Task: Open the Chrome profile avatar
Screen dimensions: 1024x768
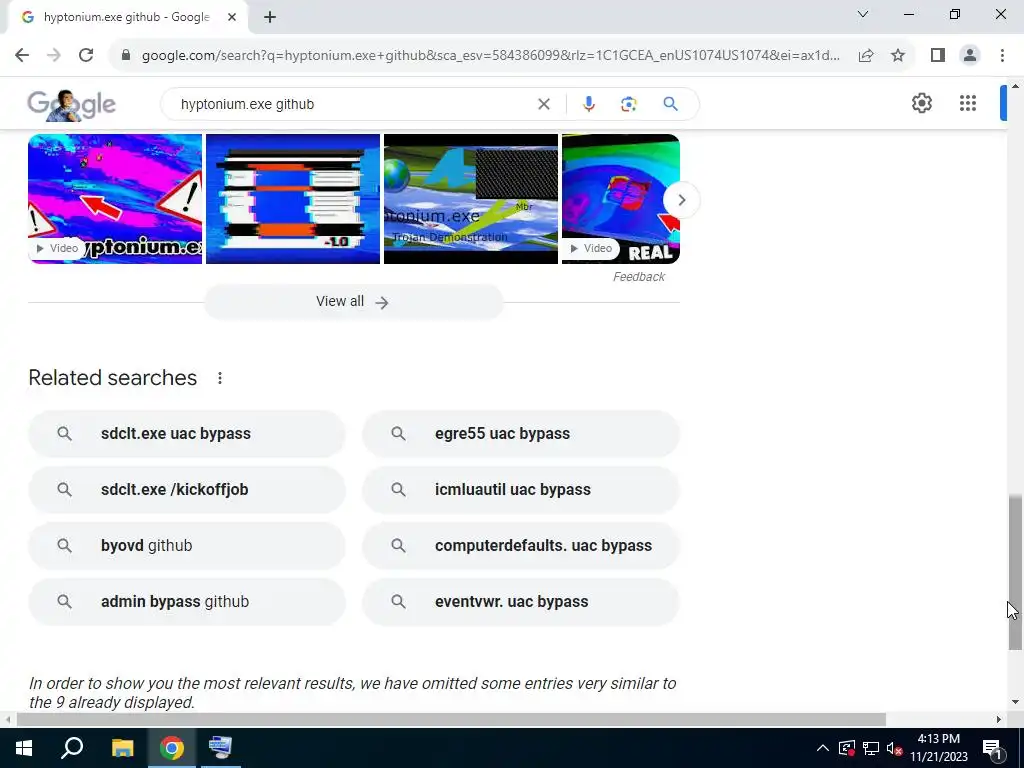Action: pos(970,56)
